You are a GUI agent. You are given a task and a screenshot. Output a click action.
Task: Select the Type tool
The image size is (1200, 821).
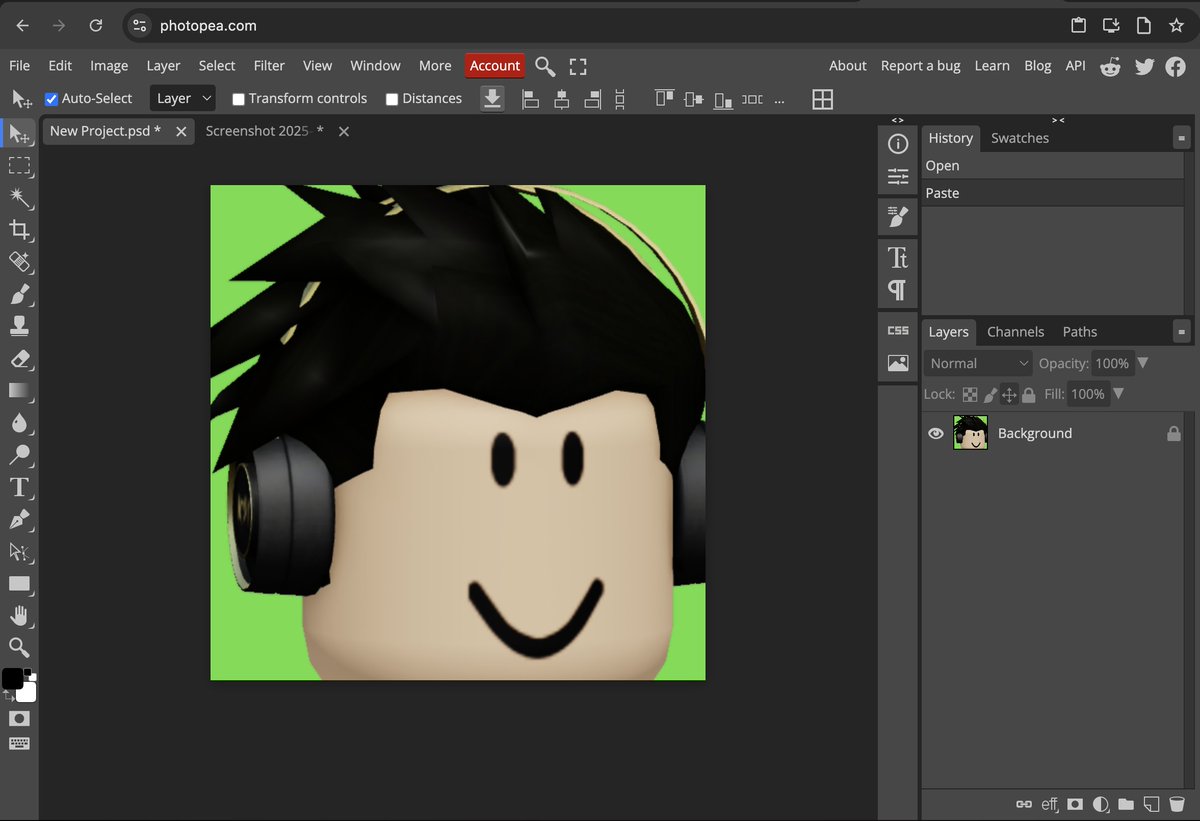click(19, 487)
